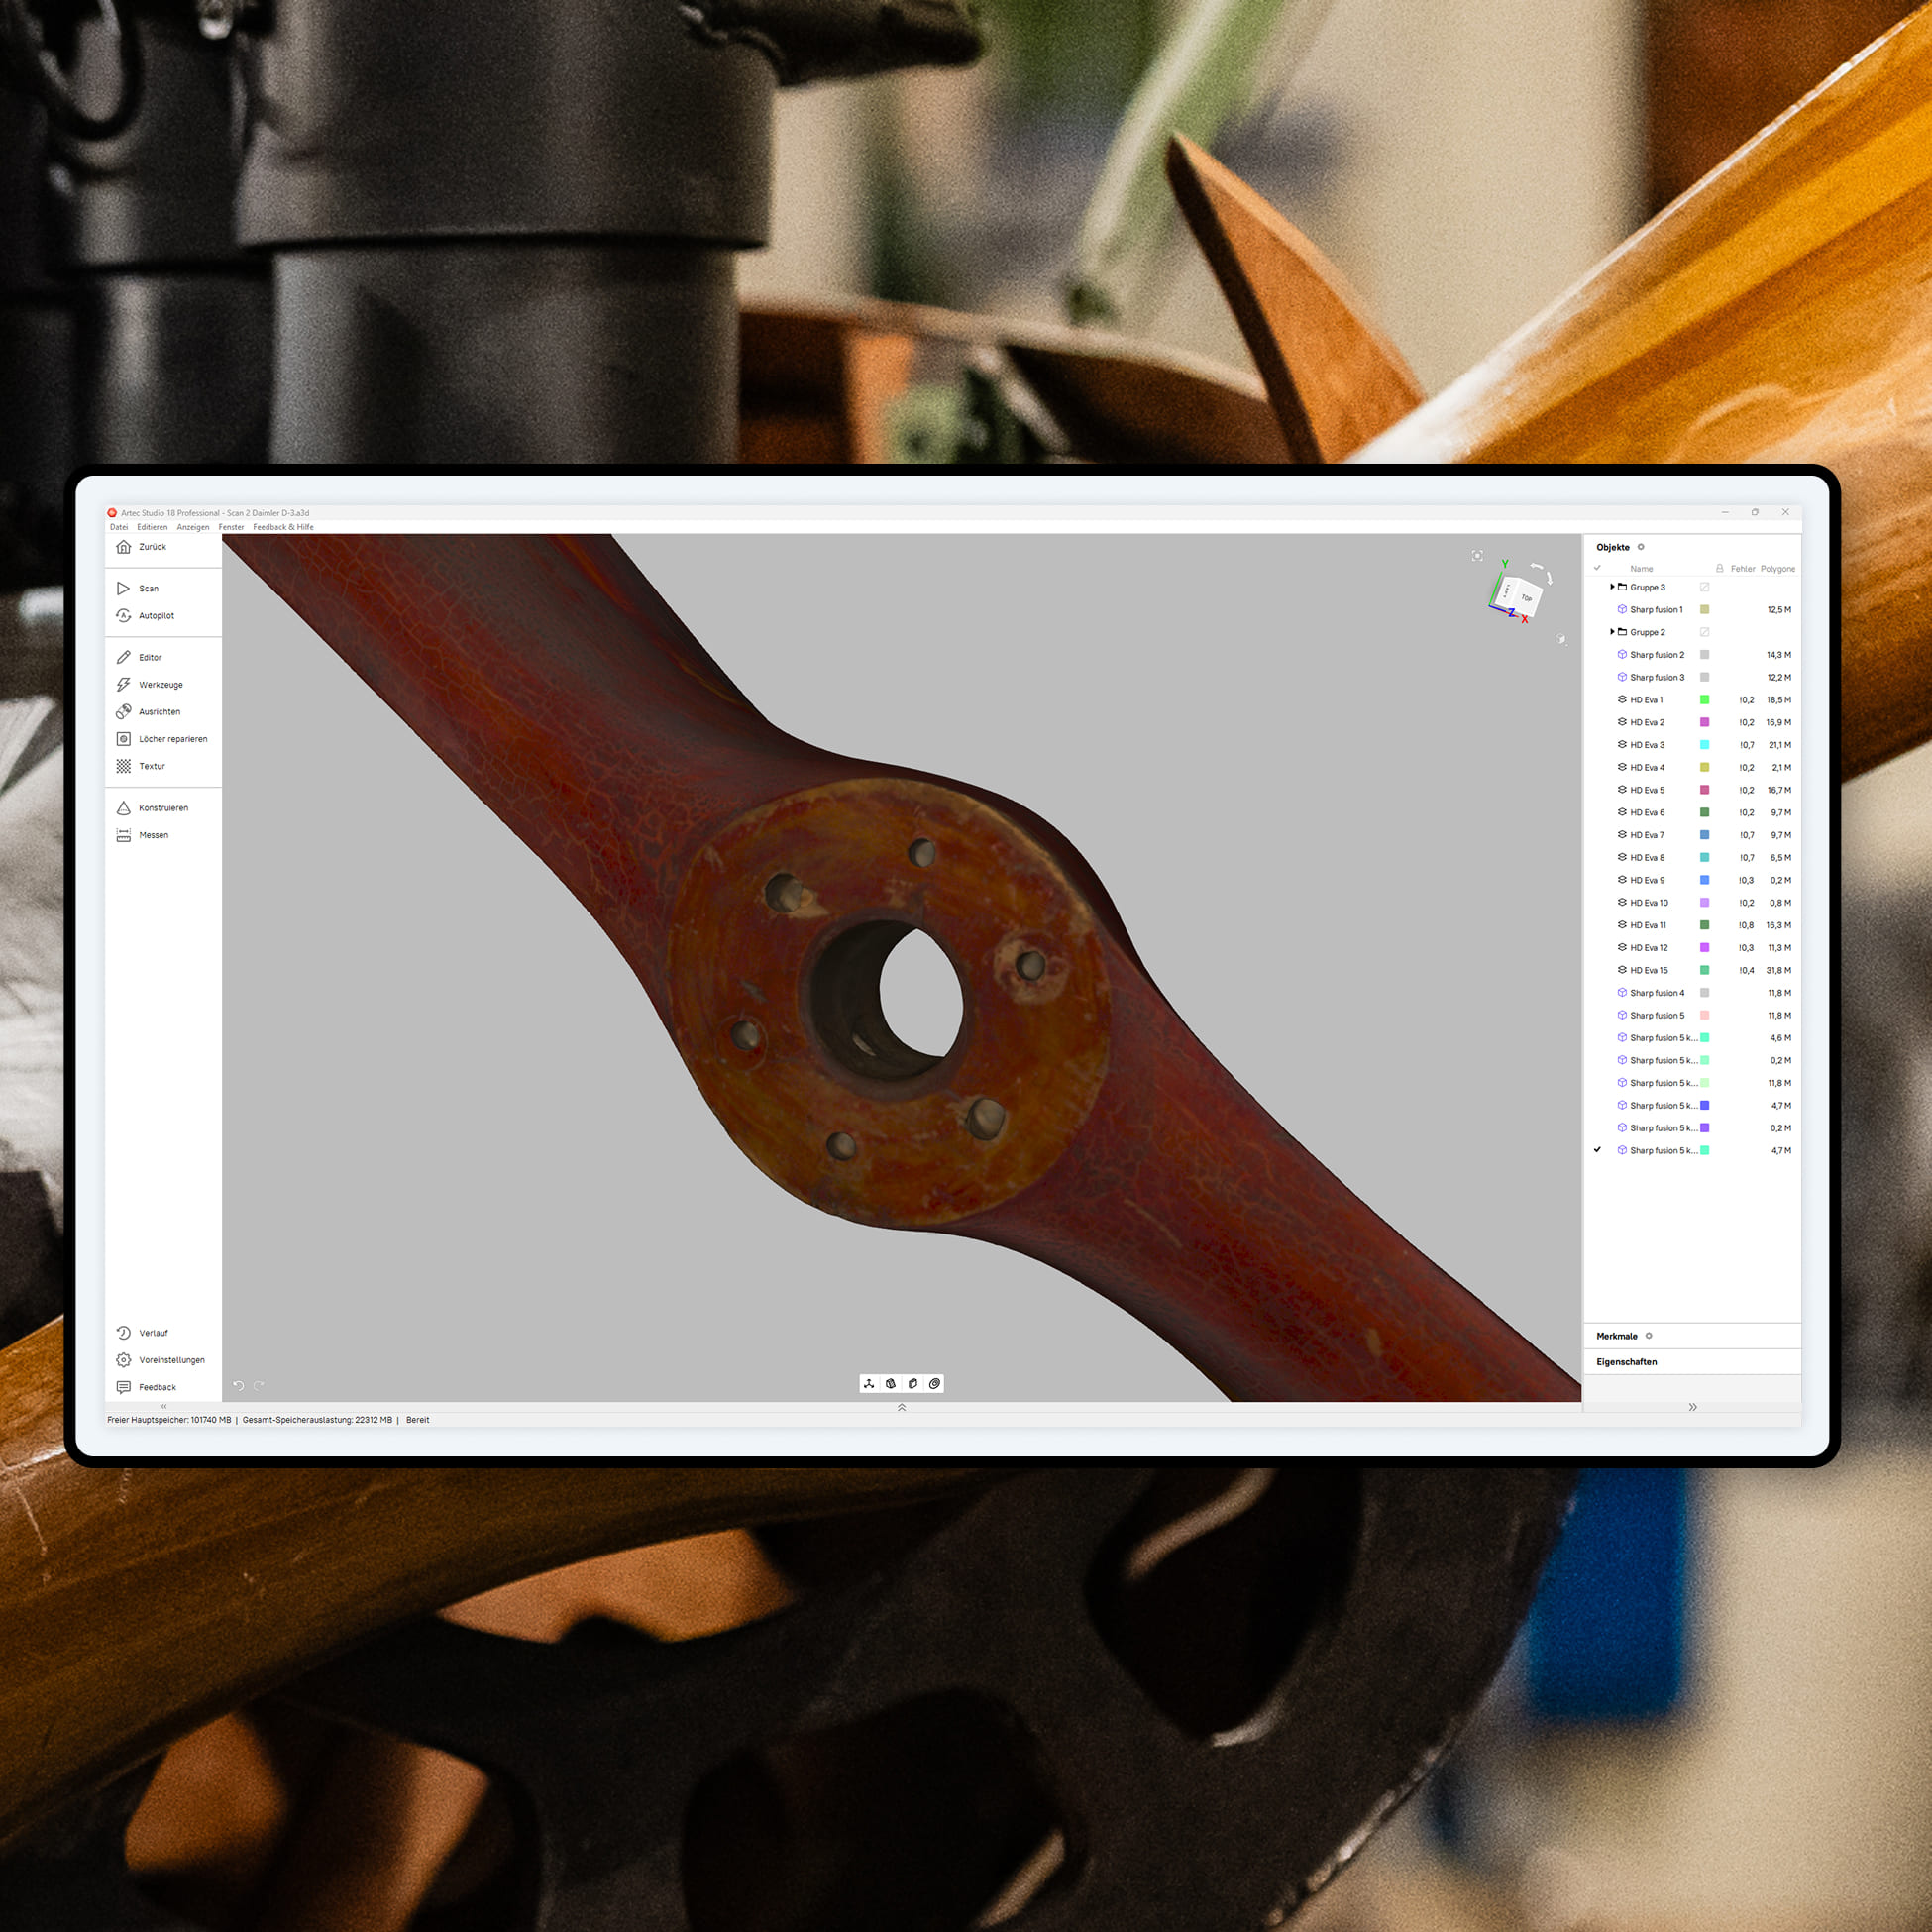Open the Werkzeuge tools panel
The image size is (1932, 1932).
click(x=149, y=684)
